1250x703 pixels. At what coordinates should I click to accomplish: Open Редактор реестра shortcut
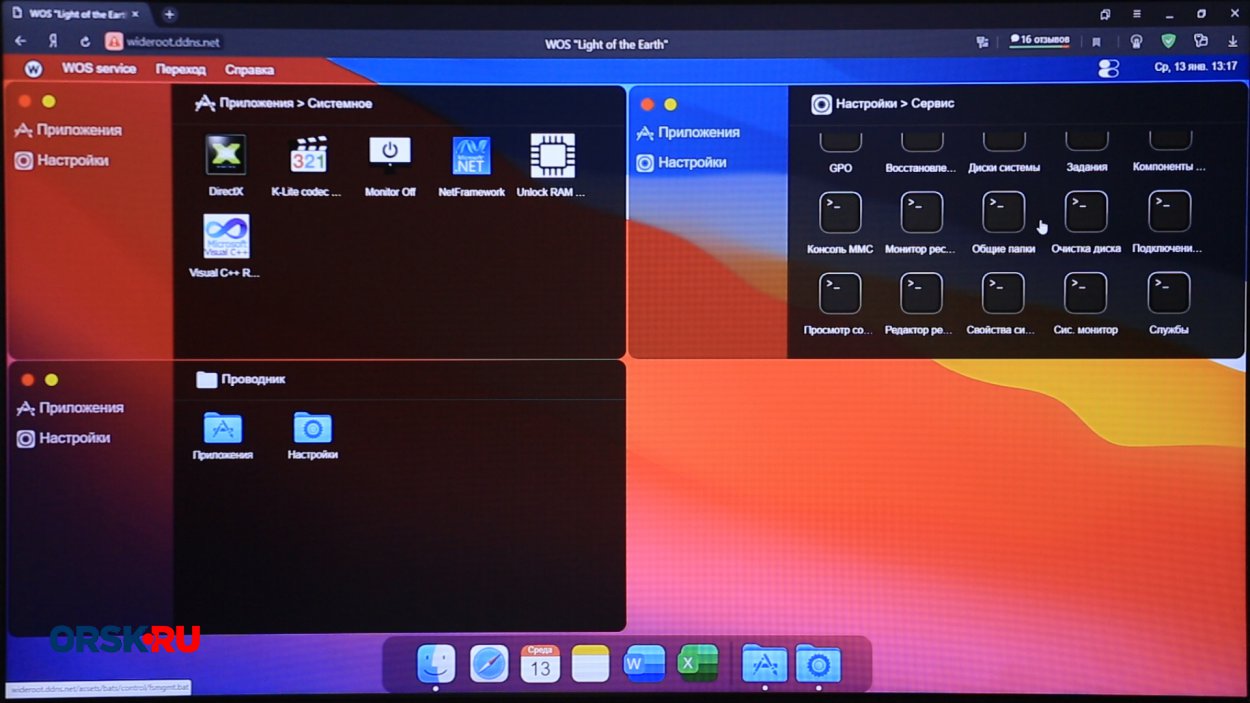[x=921, y=294]
